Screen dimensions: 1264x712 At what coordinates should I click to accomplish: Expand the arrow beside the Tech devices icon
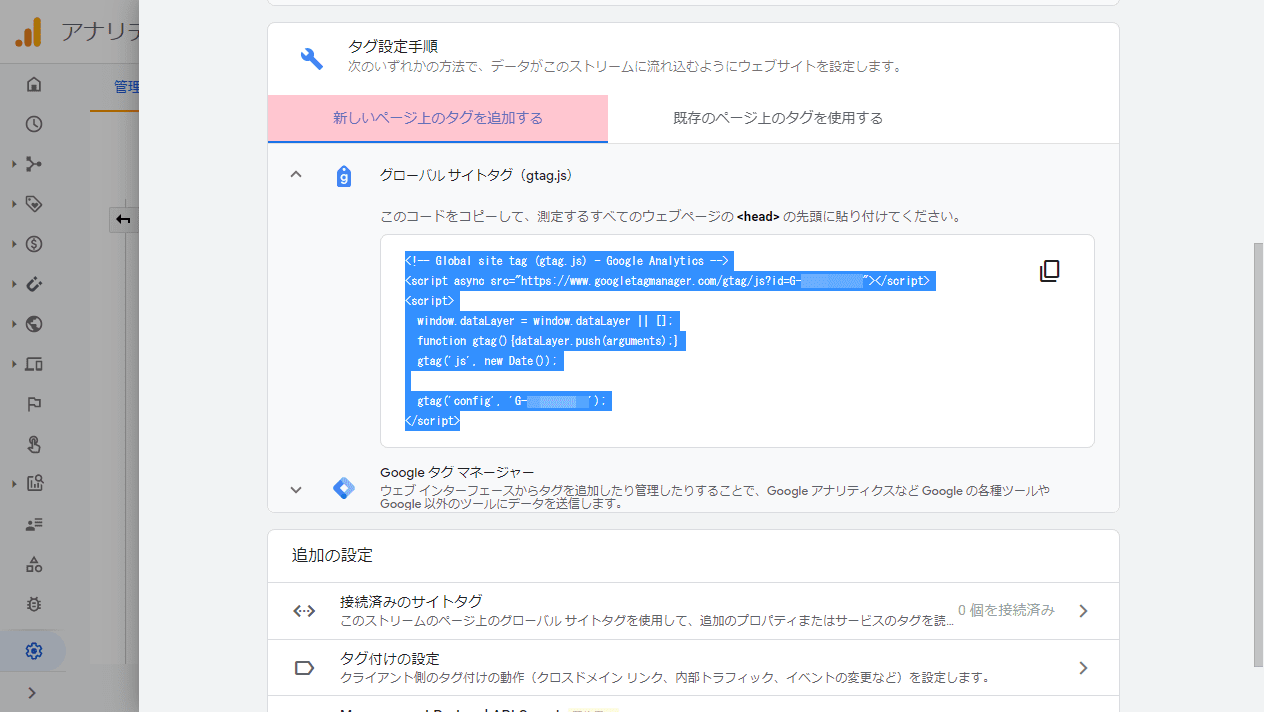click(x=14, y=364)
